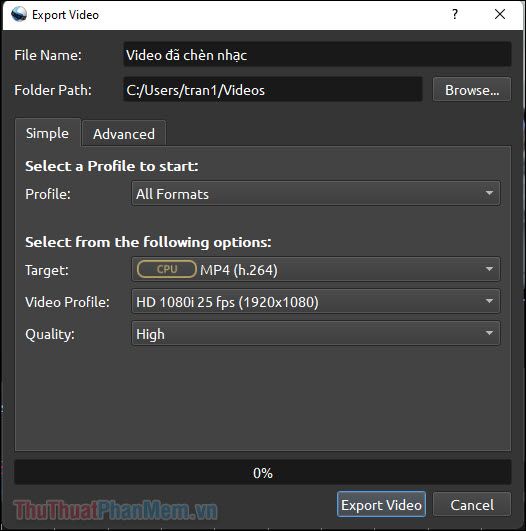
Task: Click the OpenShot logo icon in title bar
Action: 19,14
